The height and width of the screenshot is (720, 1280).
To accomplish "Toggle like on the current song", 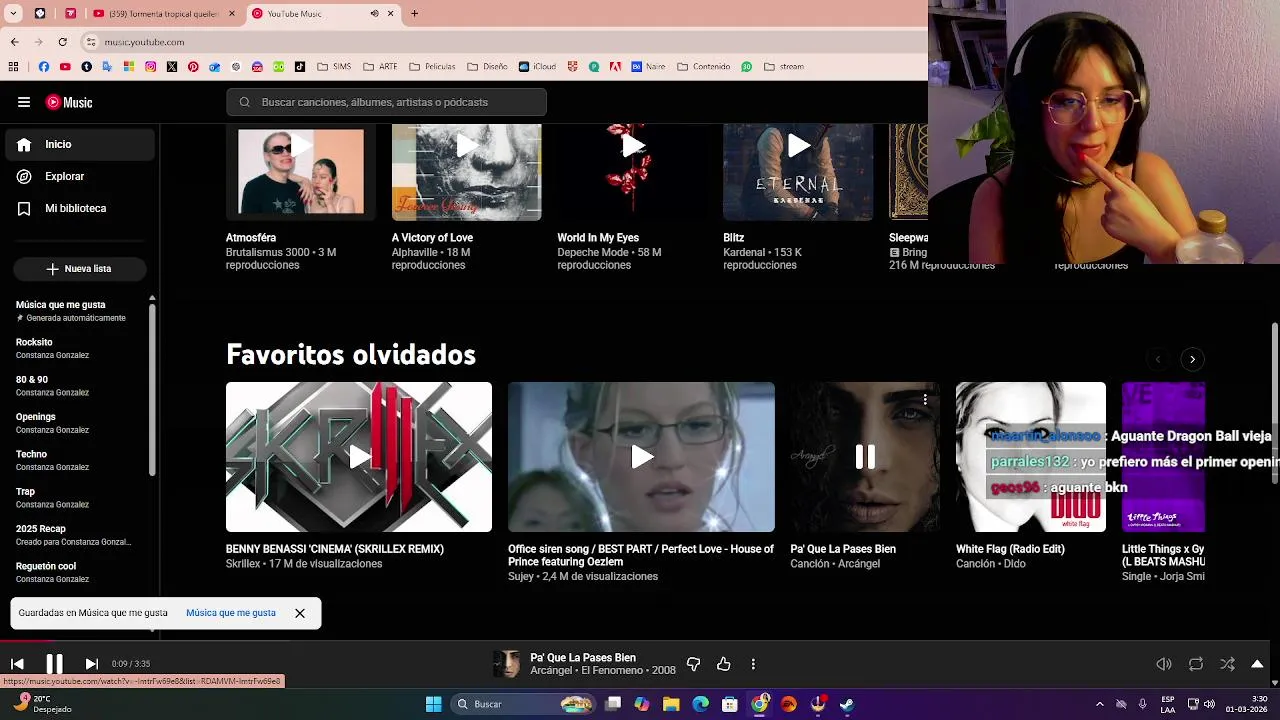I will click(724, 664).
